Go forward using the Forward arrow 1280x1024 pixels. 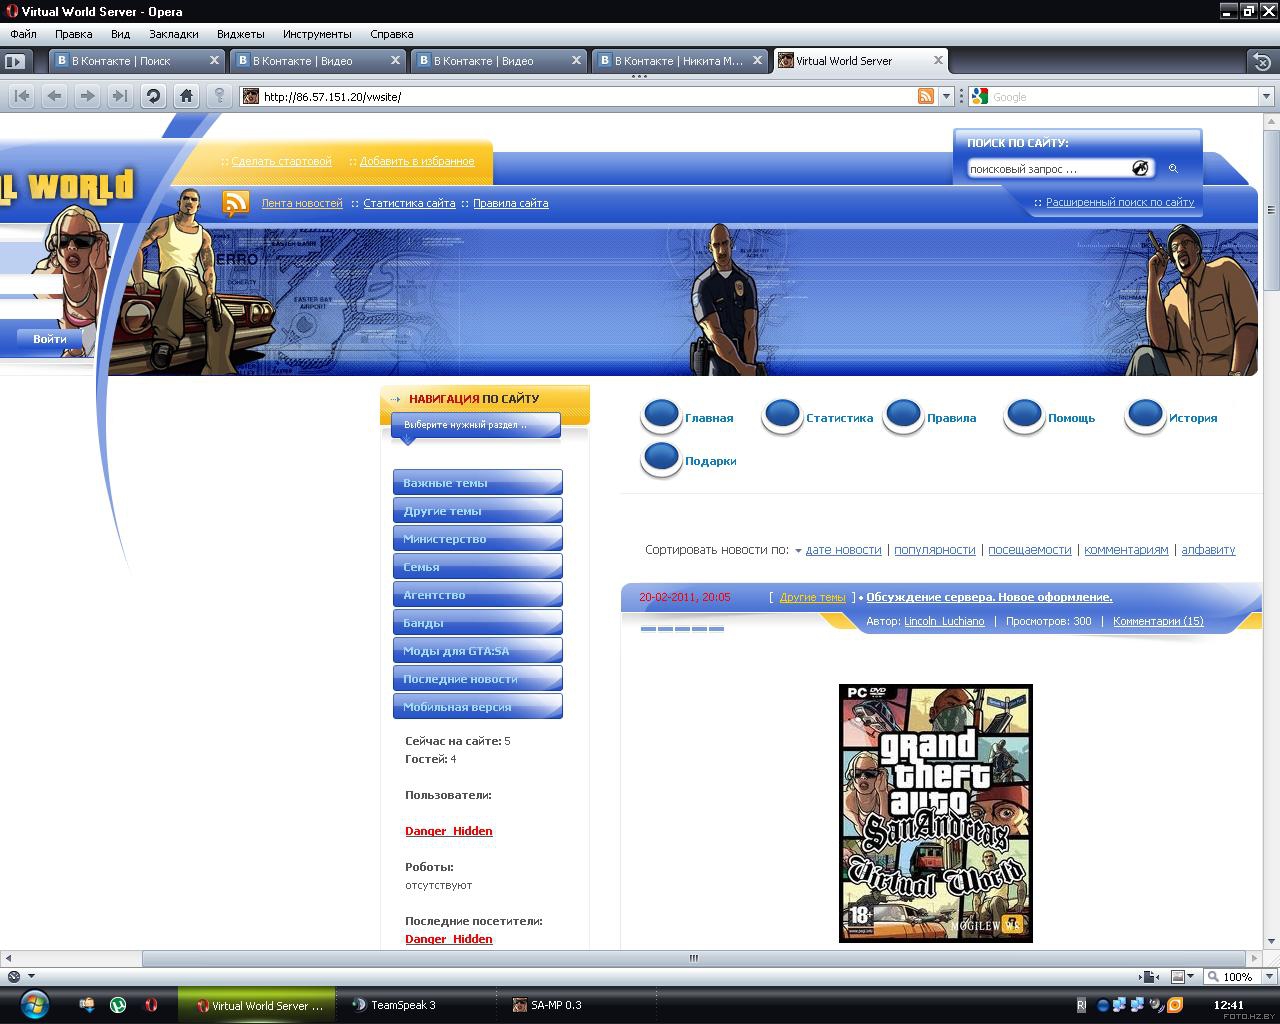(x=87, y=96)
